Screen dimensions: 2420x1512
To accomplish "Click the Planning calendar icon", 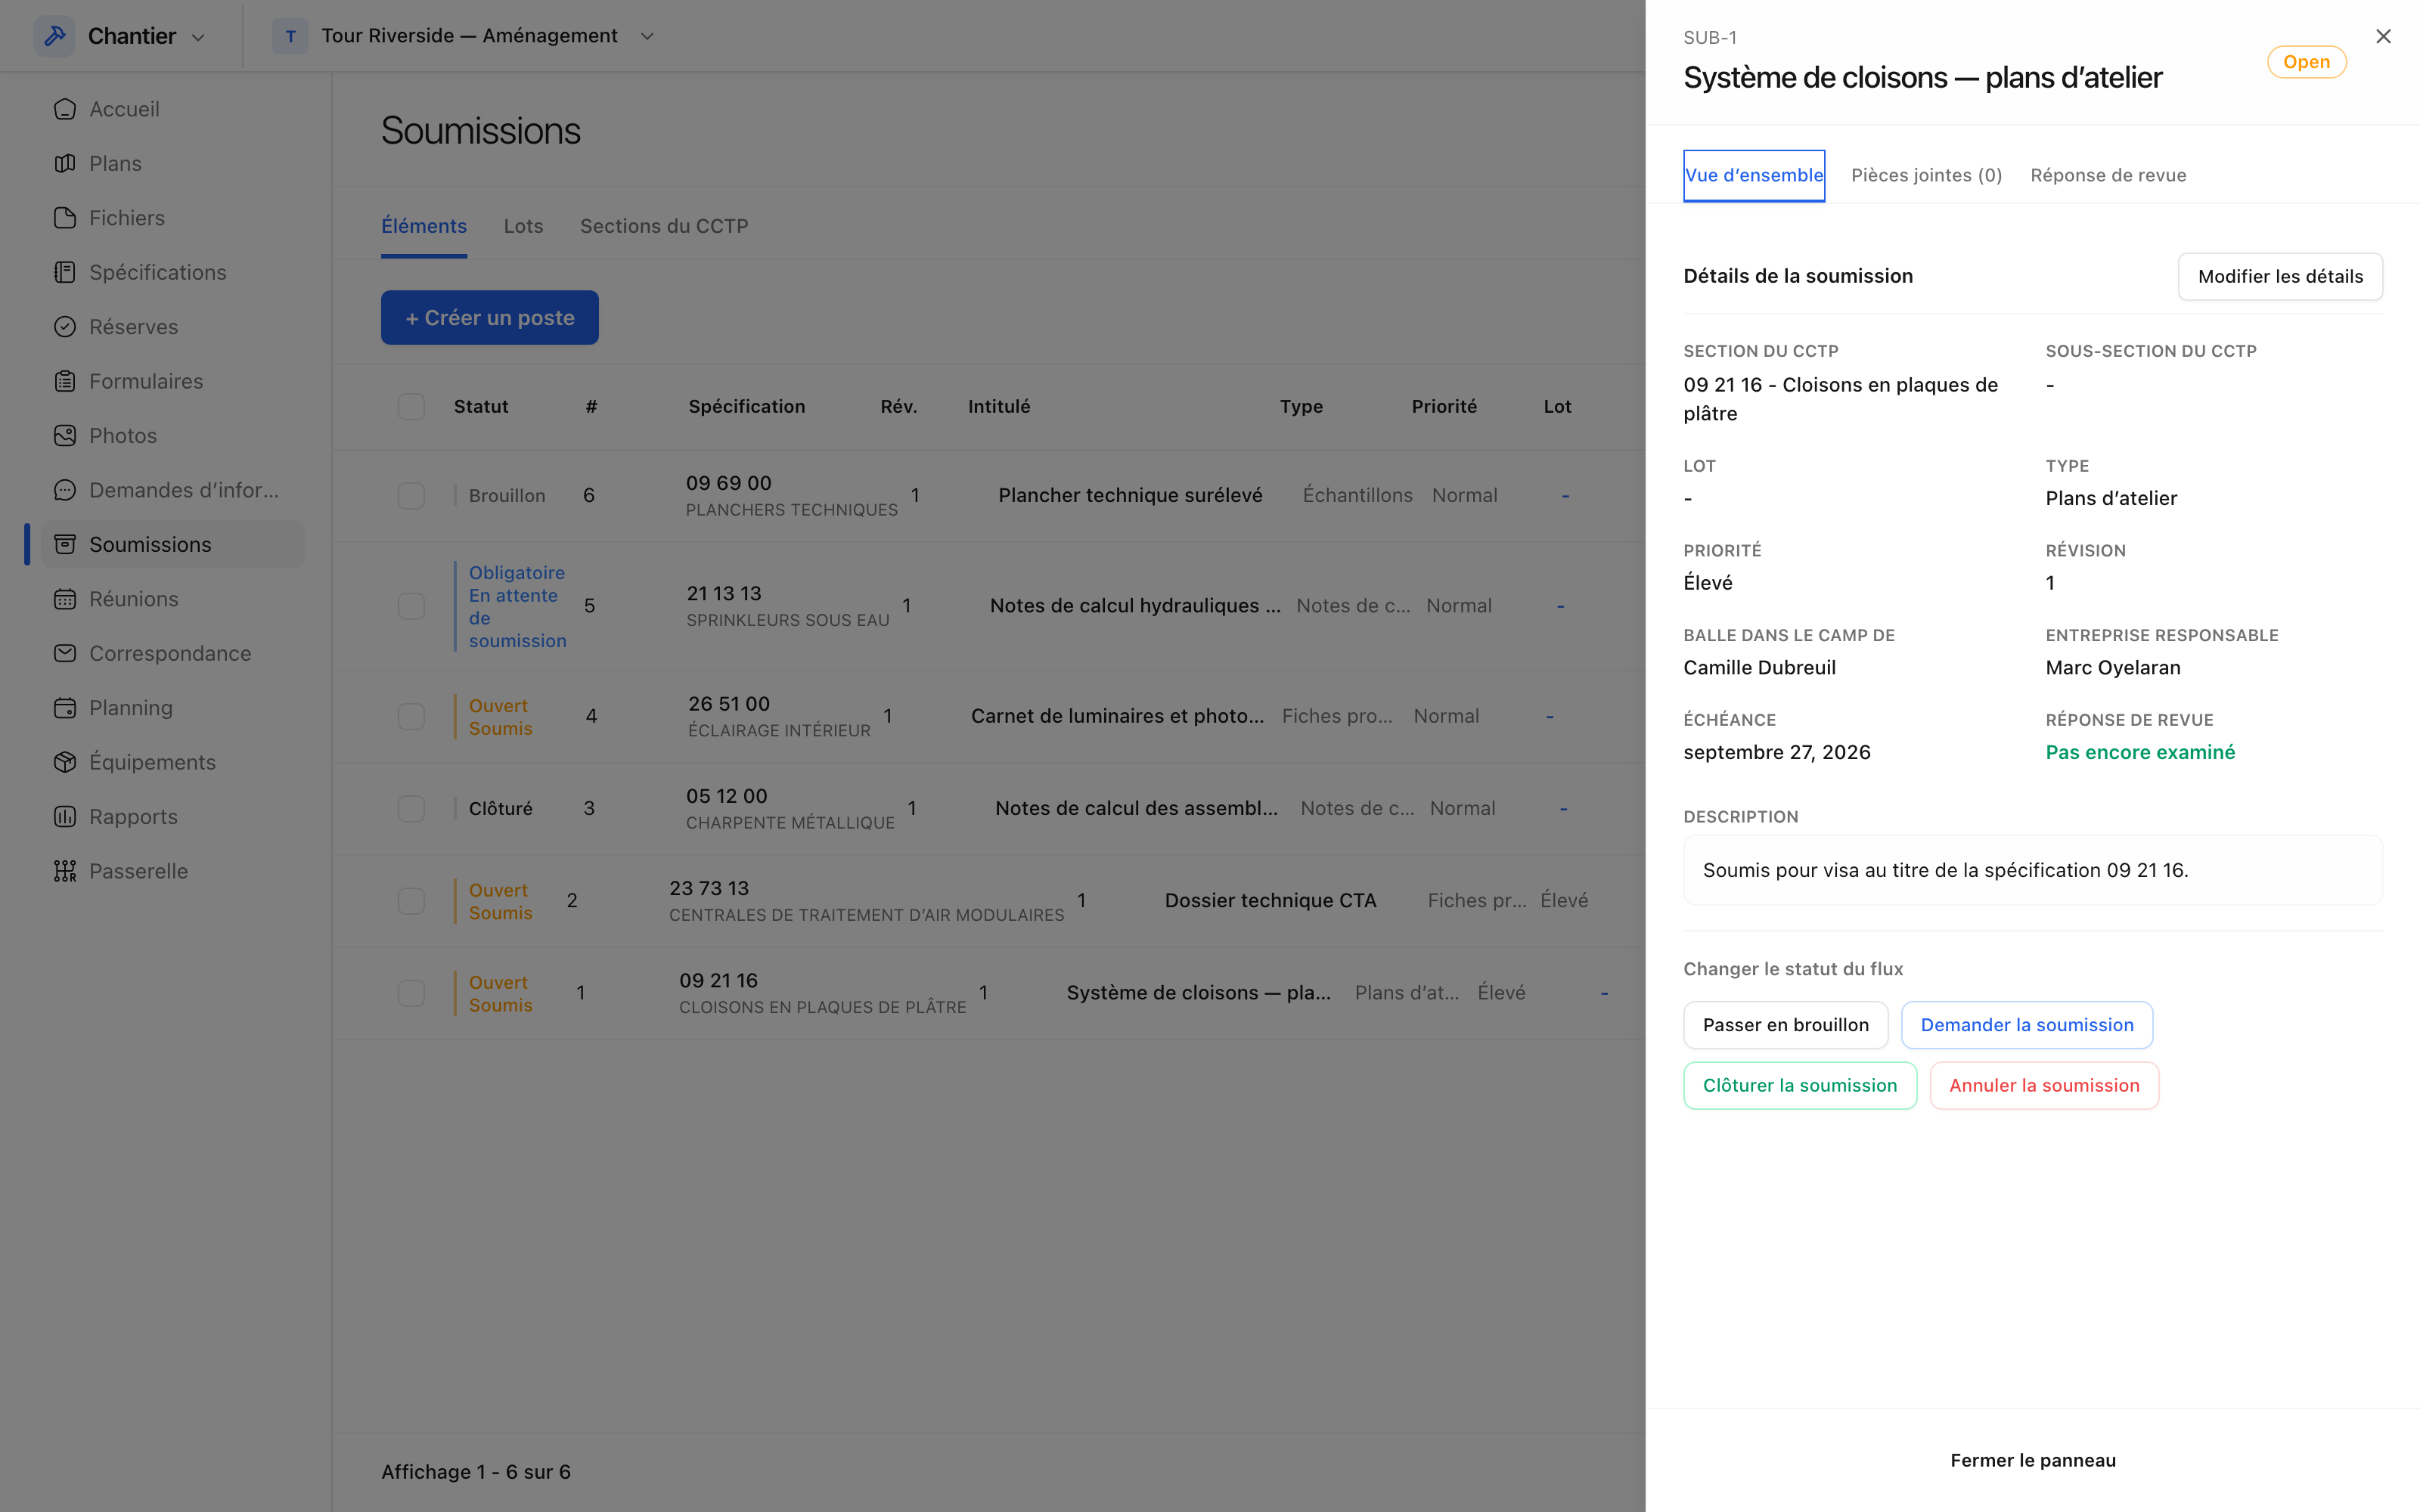I will [x=65, y=708].
